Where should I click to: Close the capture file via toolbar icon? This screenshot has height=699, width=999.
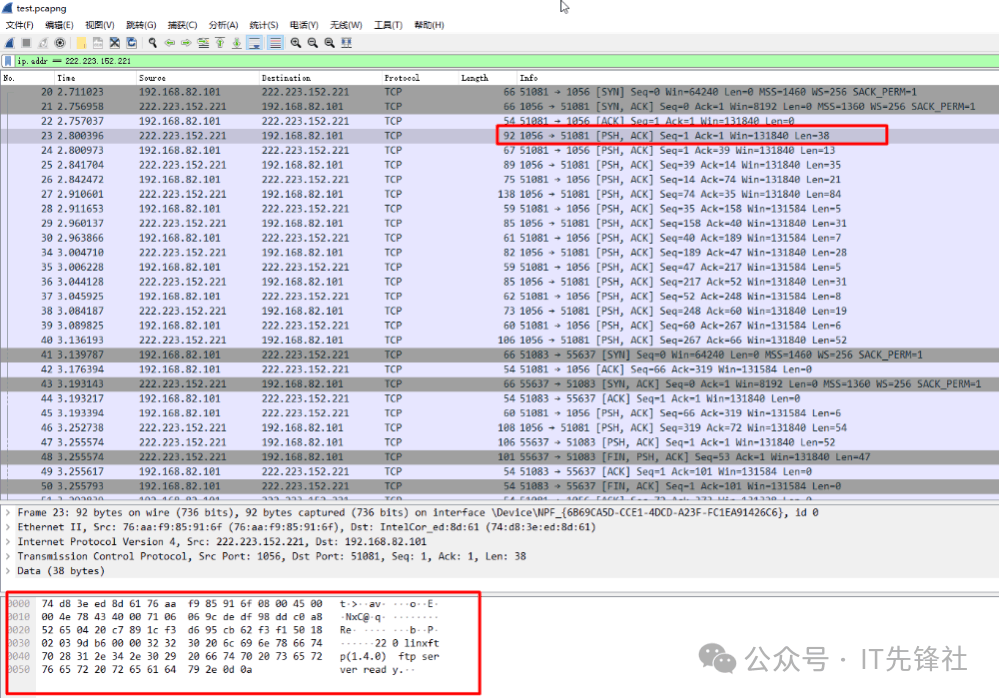[x=115, y=43]
